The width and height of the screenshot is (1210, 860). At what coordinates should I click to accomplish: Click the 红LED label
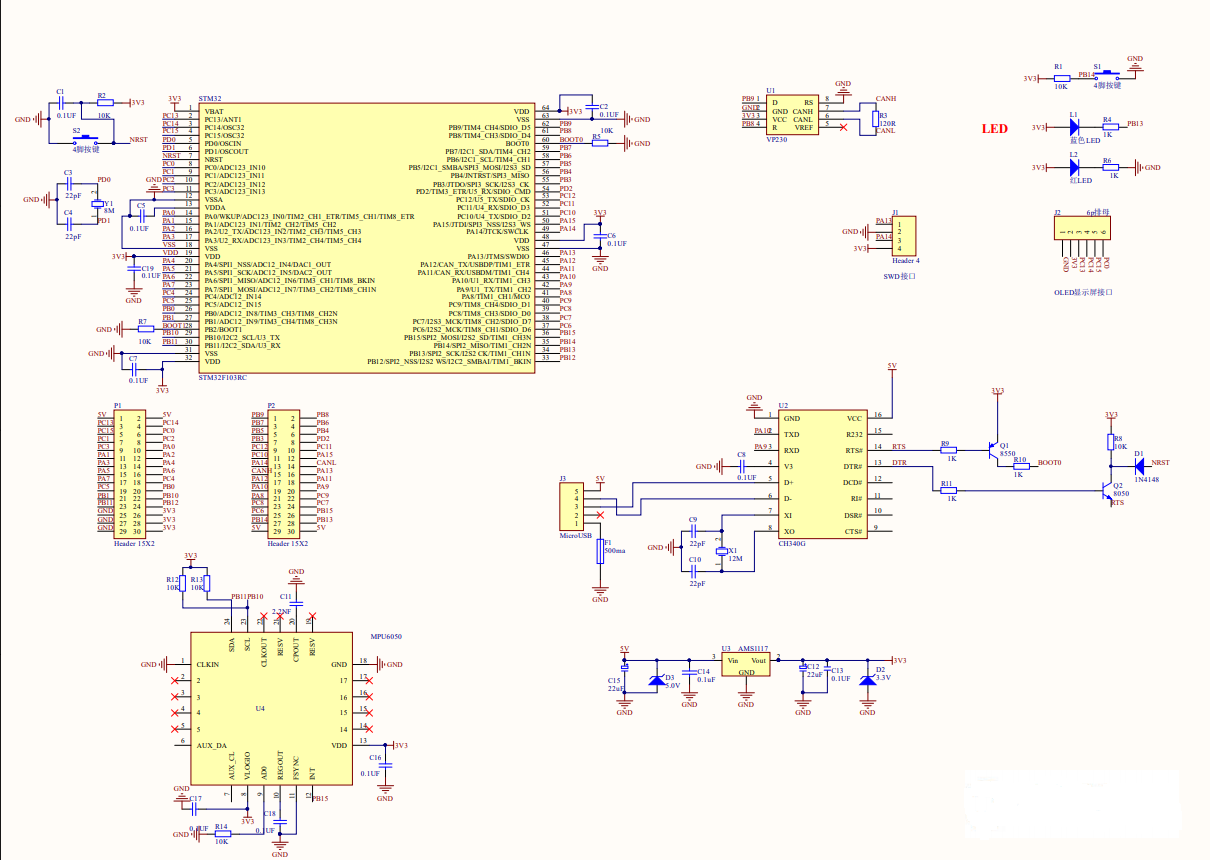(1081, 179)
